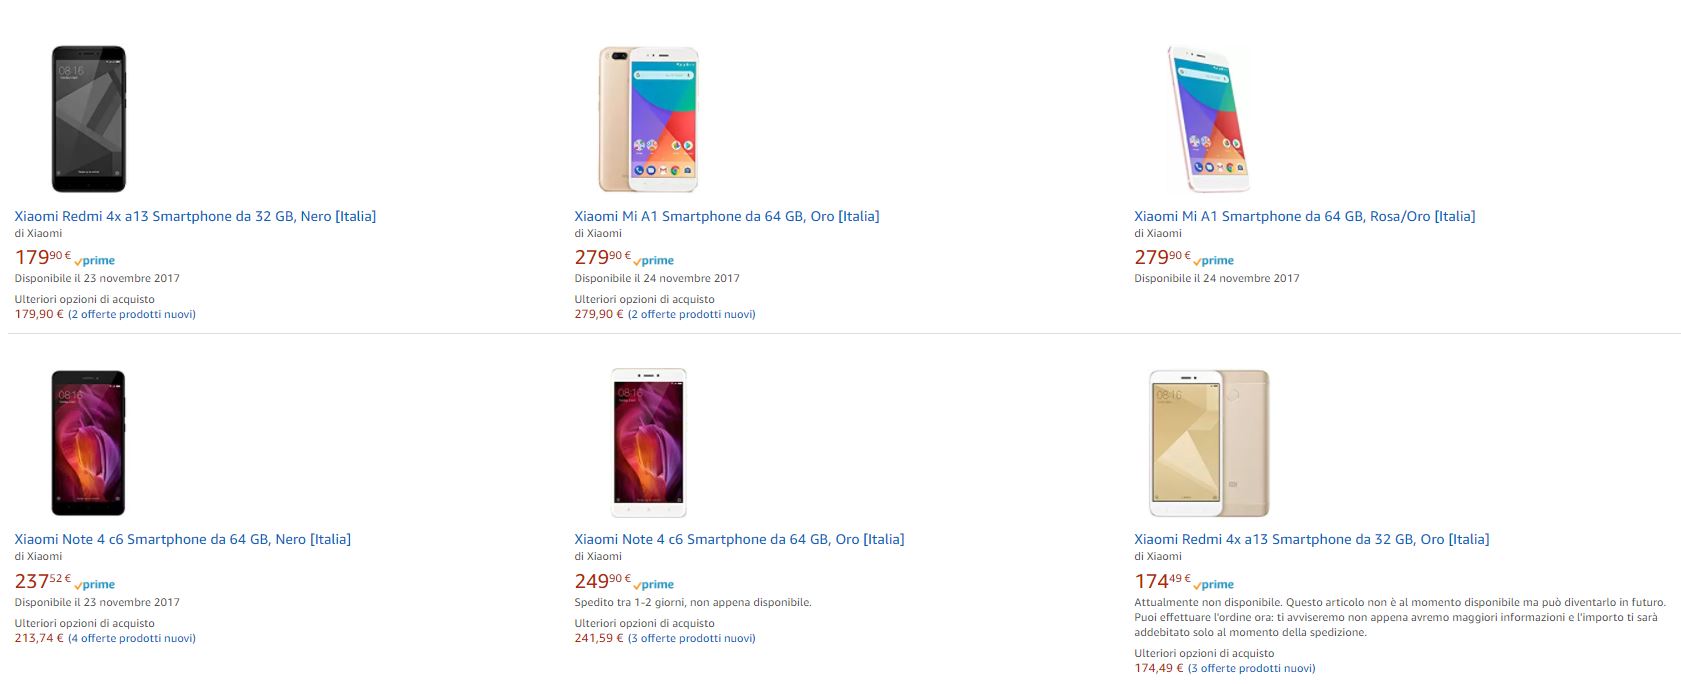The height and width of the screenshot is (684, 1681).
Task: Click Prime badge beside 174,49 € price
Action: click(x=1215, y=585)
